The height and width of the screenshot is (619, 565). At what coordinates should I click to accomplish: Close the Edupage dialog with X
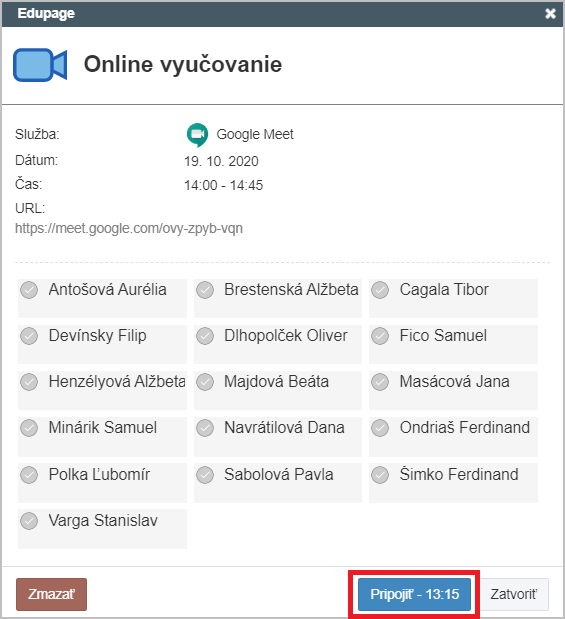click(x=550, y=14)
